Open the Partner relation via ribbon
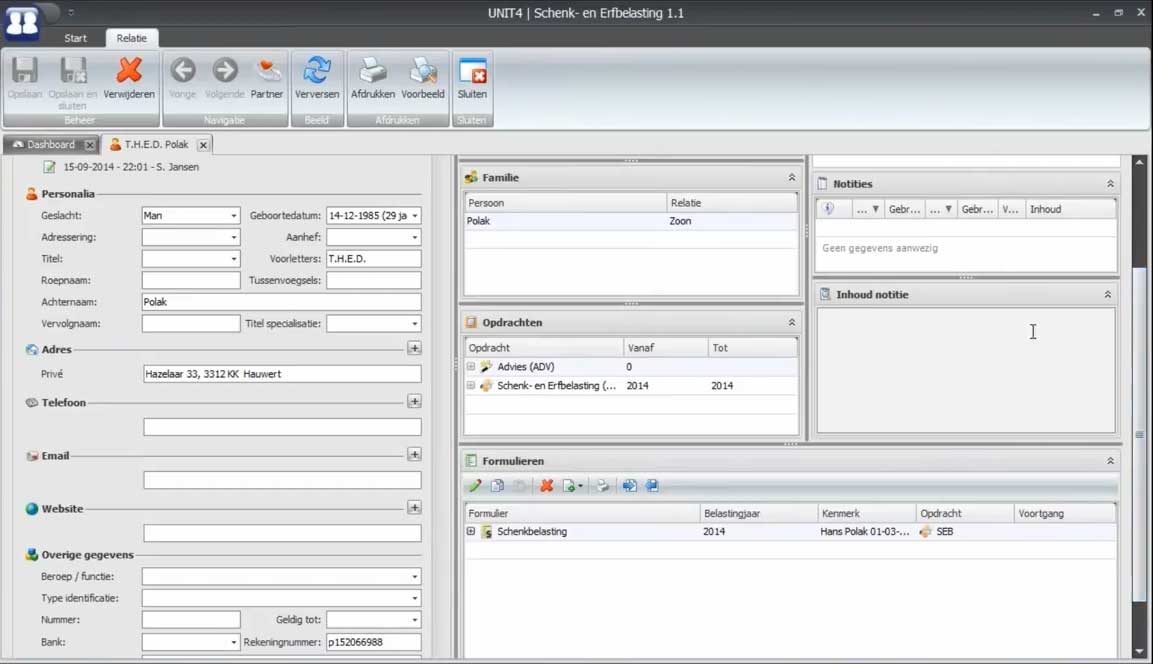This screenshot has height=664, width=1153. pos(267,72)
